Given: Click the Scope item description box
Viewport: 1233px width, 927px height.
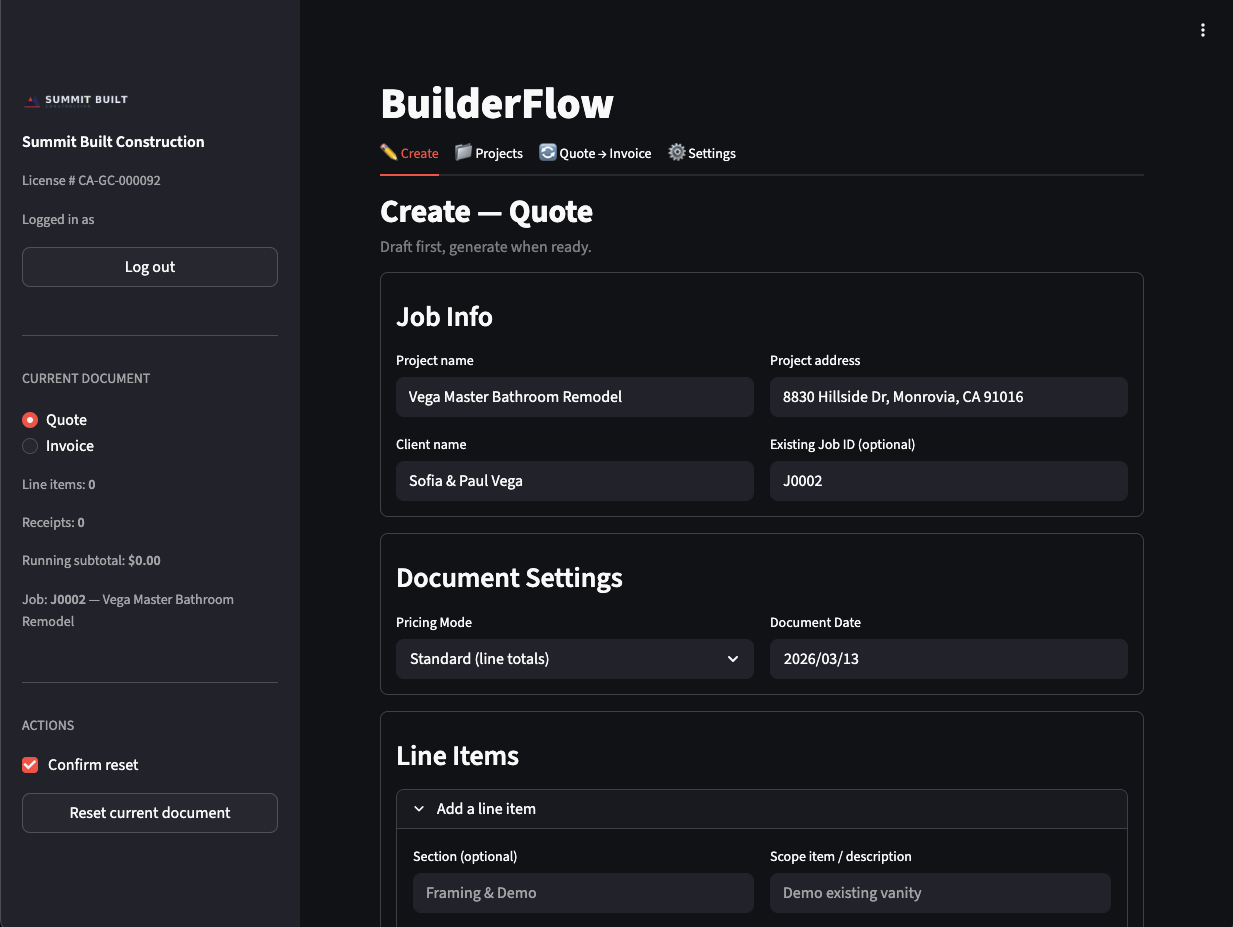Looking at the screenshot, I should (940, 892).
